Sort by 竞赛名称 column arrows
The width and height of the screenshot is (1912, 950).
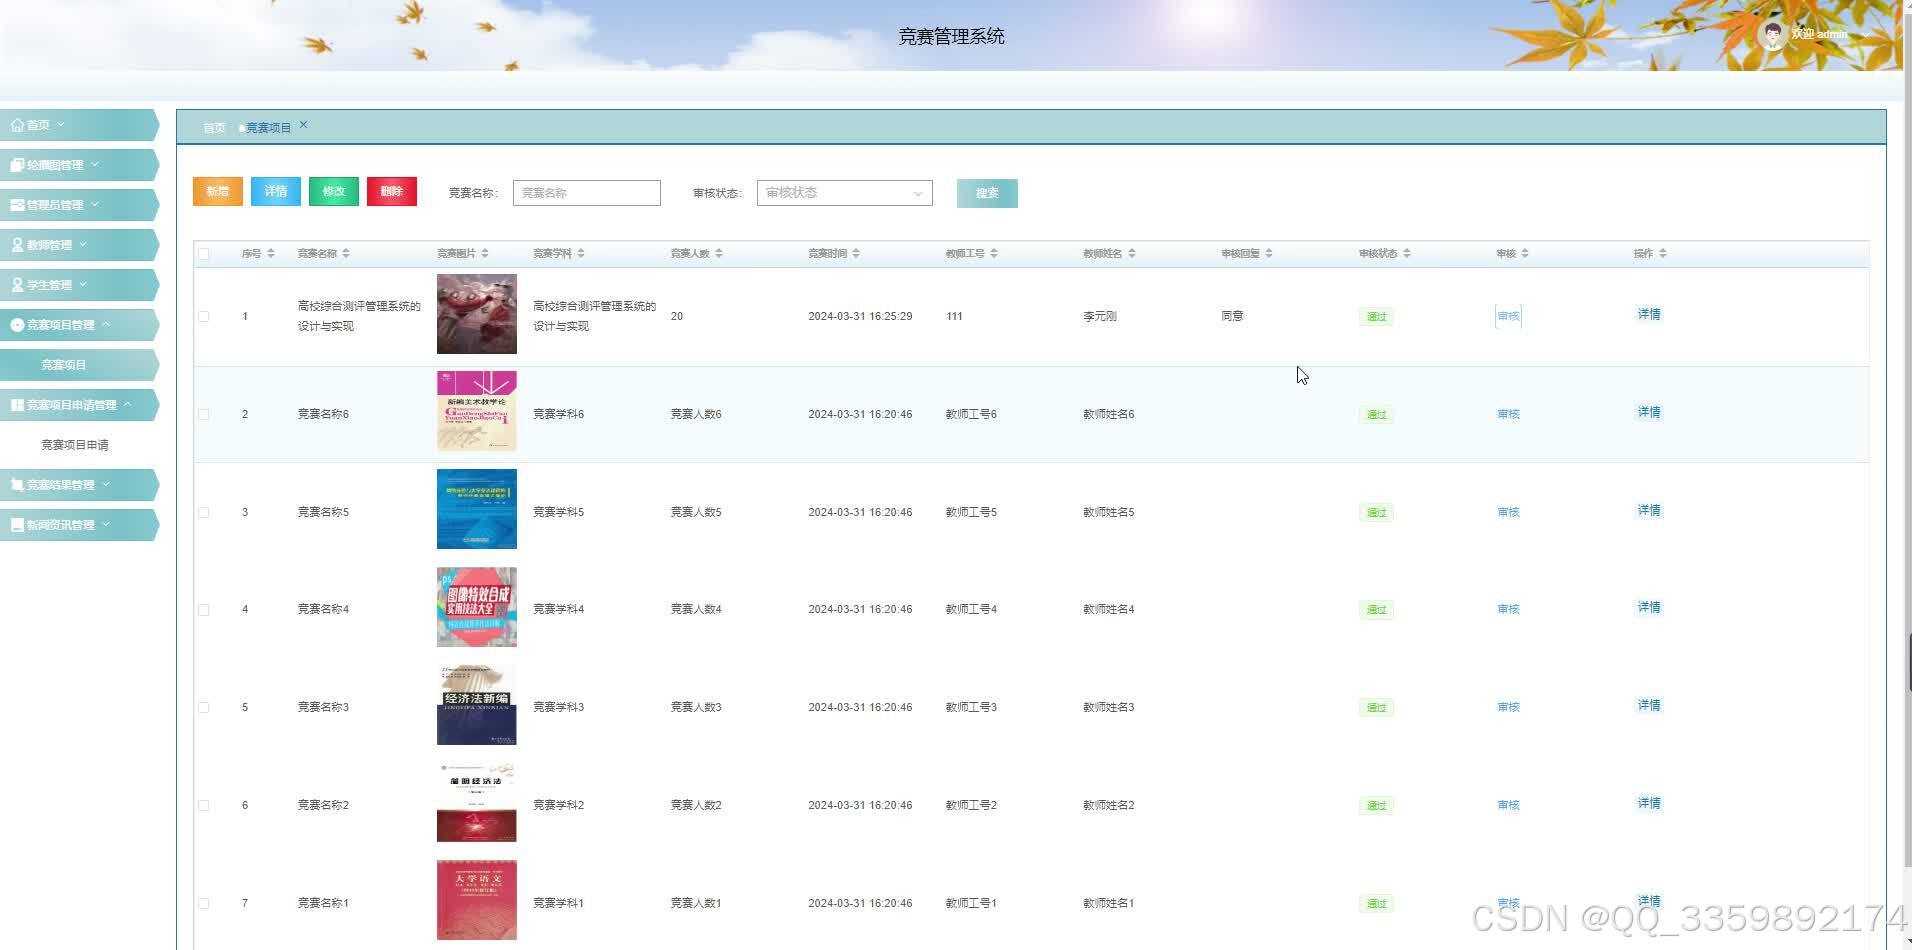click(x=346, y=254)
